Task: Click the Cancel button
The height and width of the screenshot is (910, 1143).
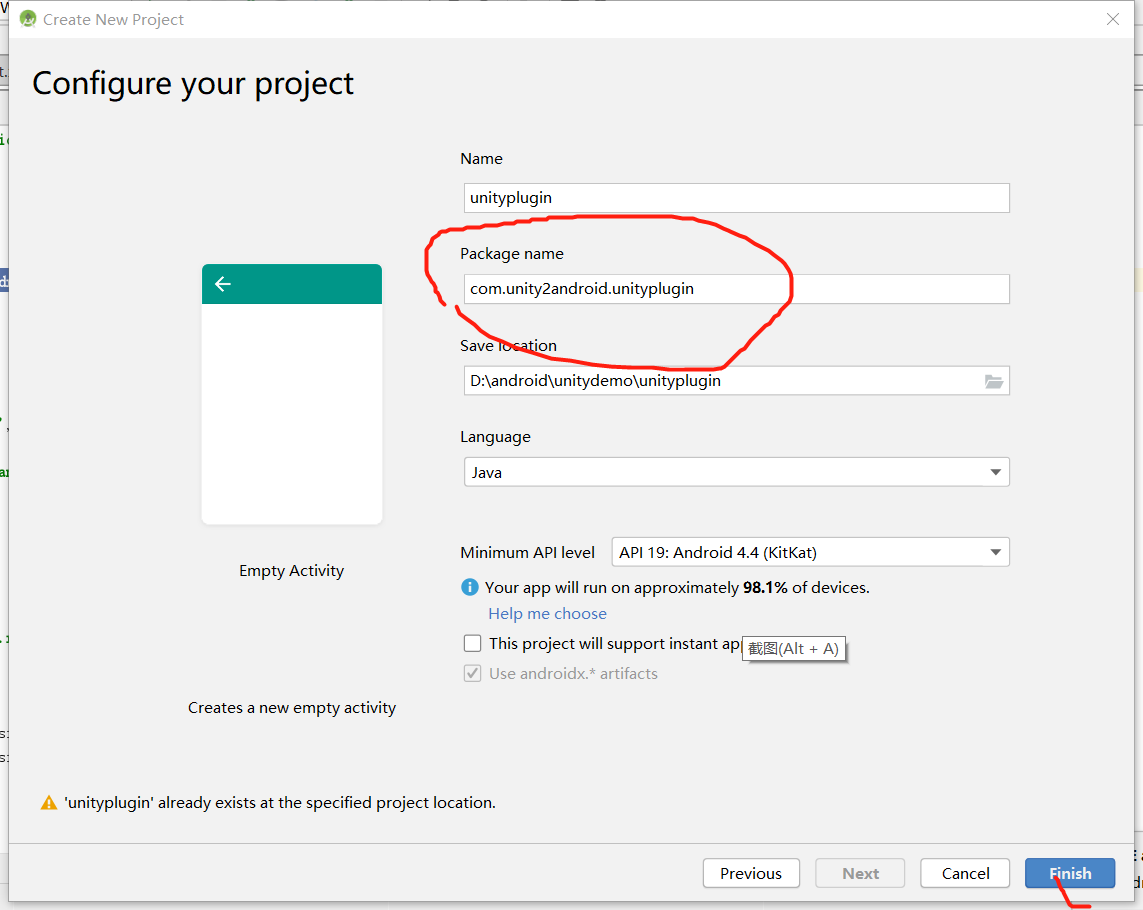Action: [x=964, y=873]
